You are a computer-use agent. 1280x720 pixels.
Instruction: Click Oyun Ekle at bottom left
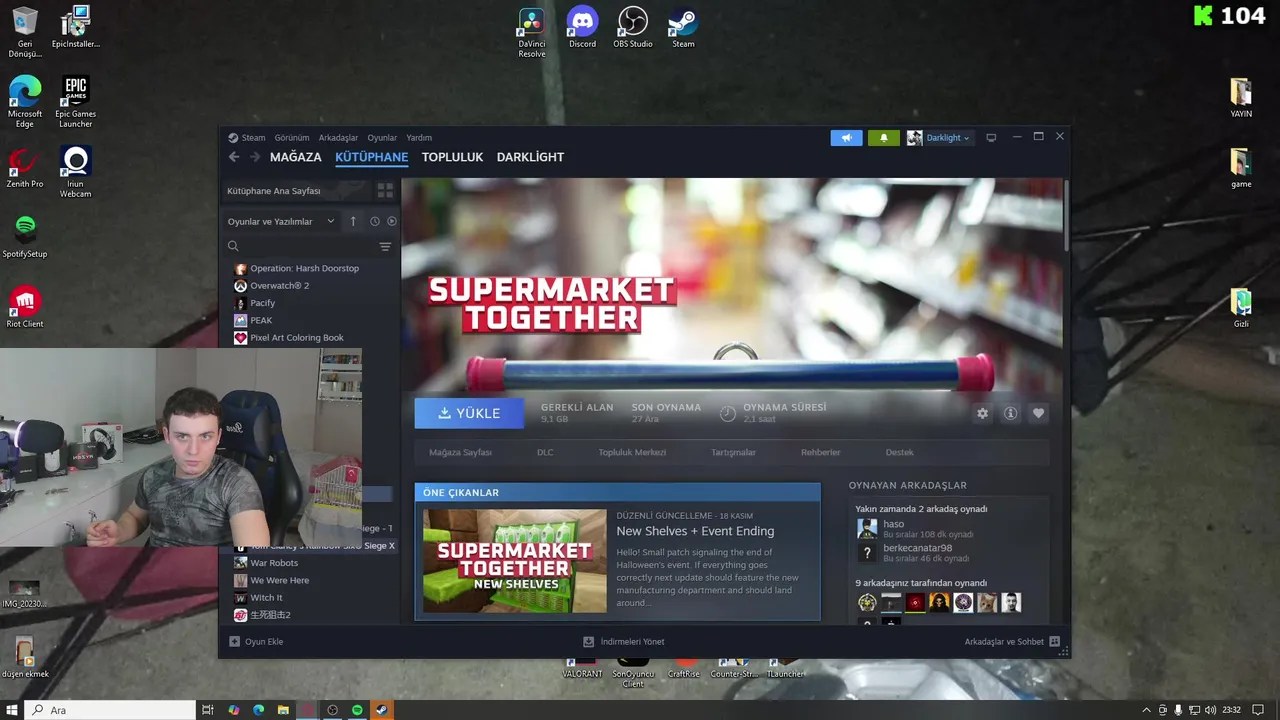coord(257,642)
